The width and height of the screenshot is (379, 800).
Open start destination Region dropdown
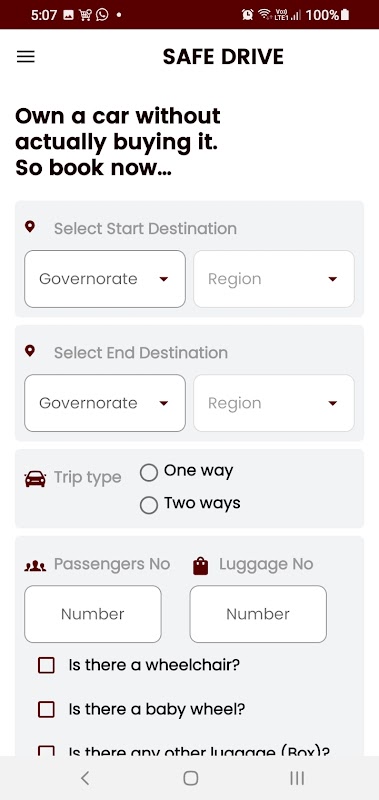[x=274, y=279]
